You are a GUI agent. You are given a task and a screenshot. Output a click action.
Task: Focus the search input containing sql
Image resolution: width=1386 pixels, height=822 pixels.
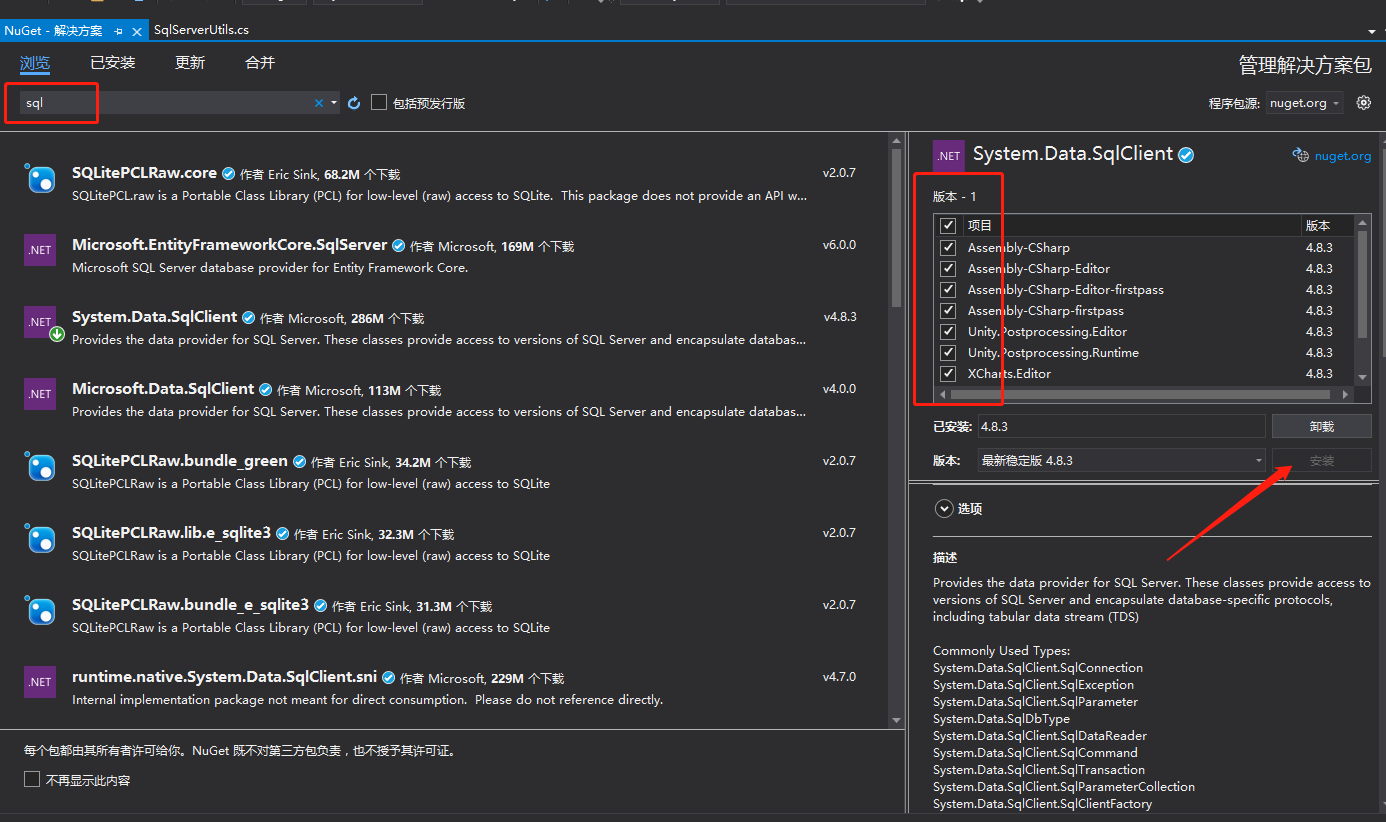point(165,103)
